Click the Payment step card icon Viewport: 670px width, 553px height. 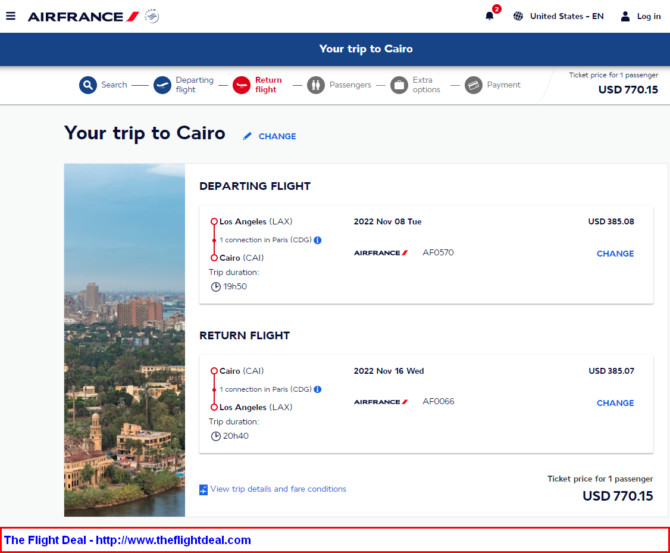473,85
